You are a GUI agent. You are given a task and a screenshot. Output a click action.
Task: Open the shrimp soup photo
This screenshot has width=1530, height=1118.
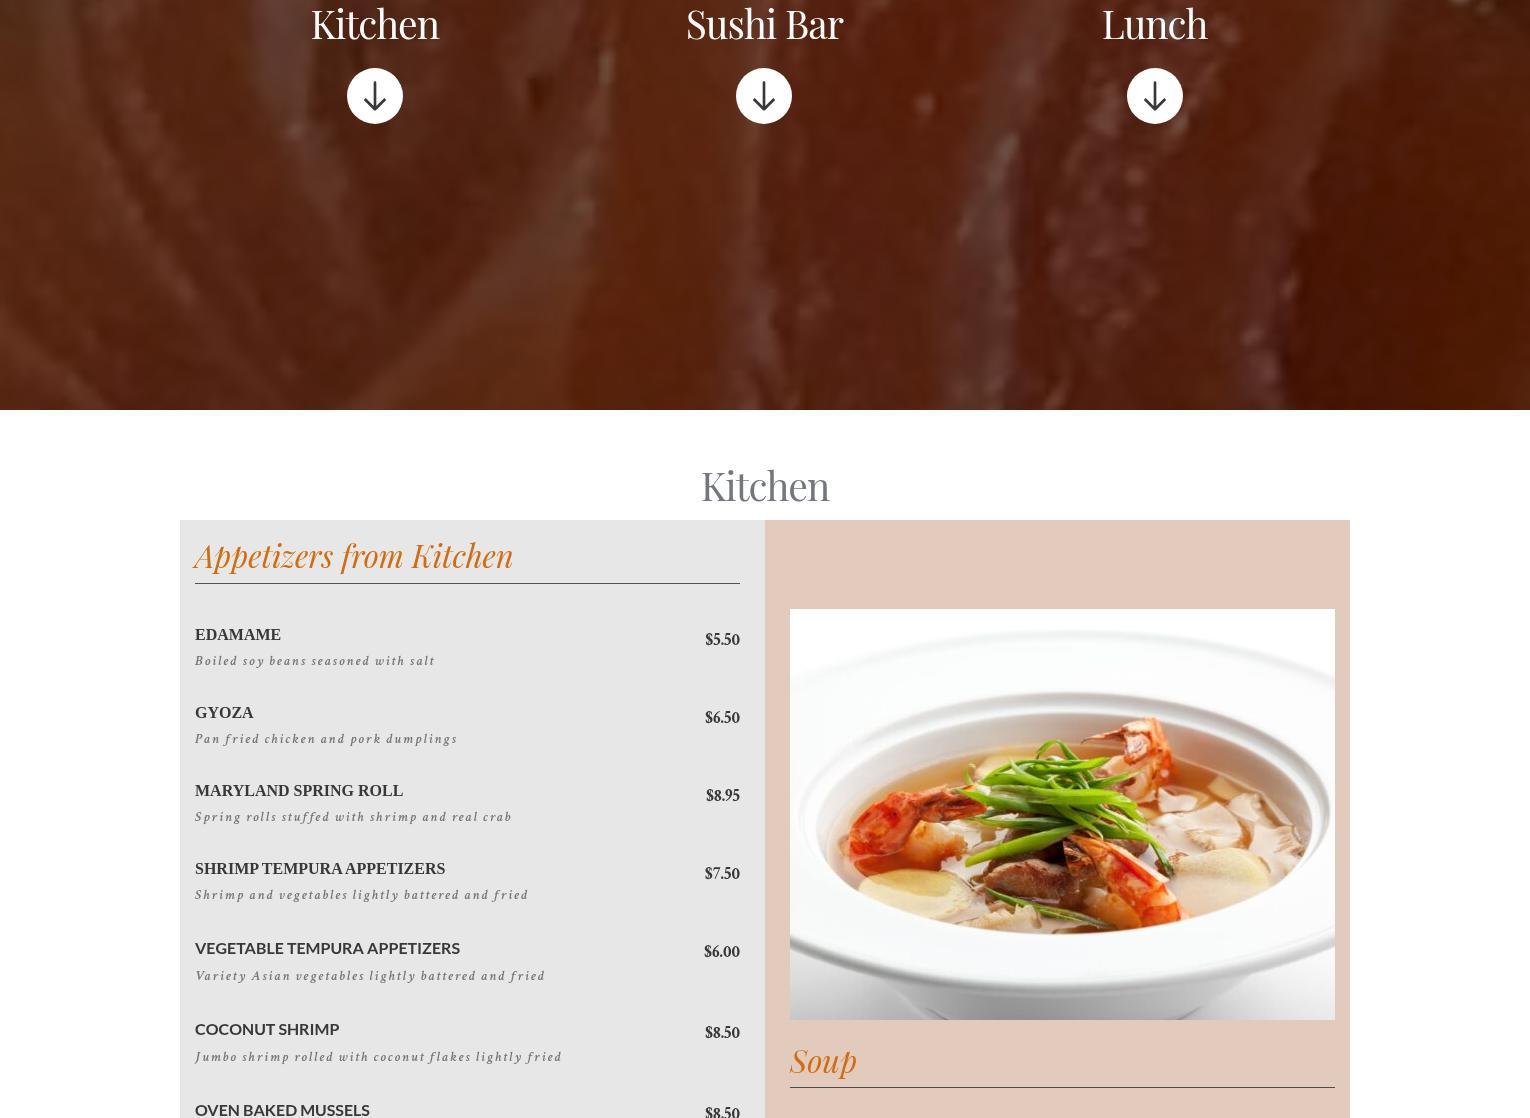coord(1062,814)
